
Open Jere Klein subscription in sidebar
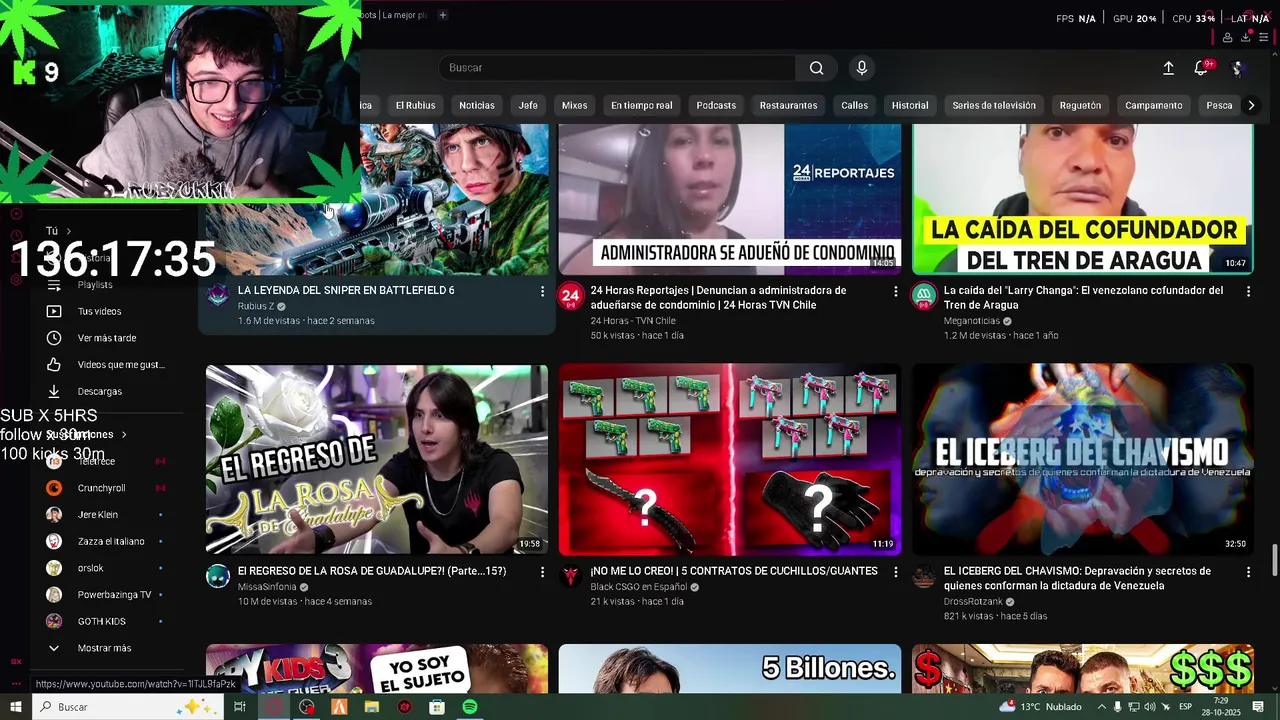pos(98,515)
